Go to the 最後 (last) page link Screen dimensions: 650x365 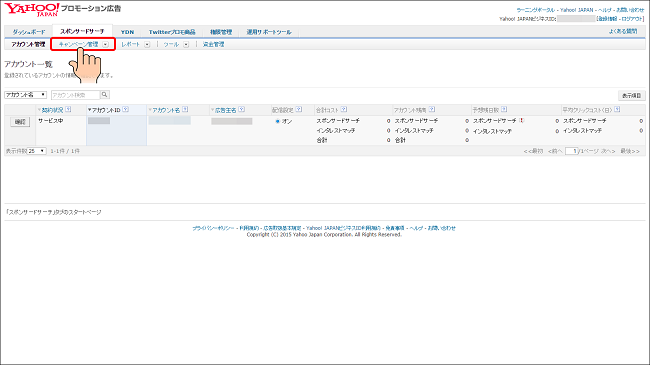[x=630, y=151]
